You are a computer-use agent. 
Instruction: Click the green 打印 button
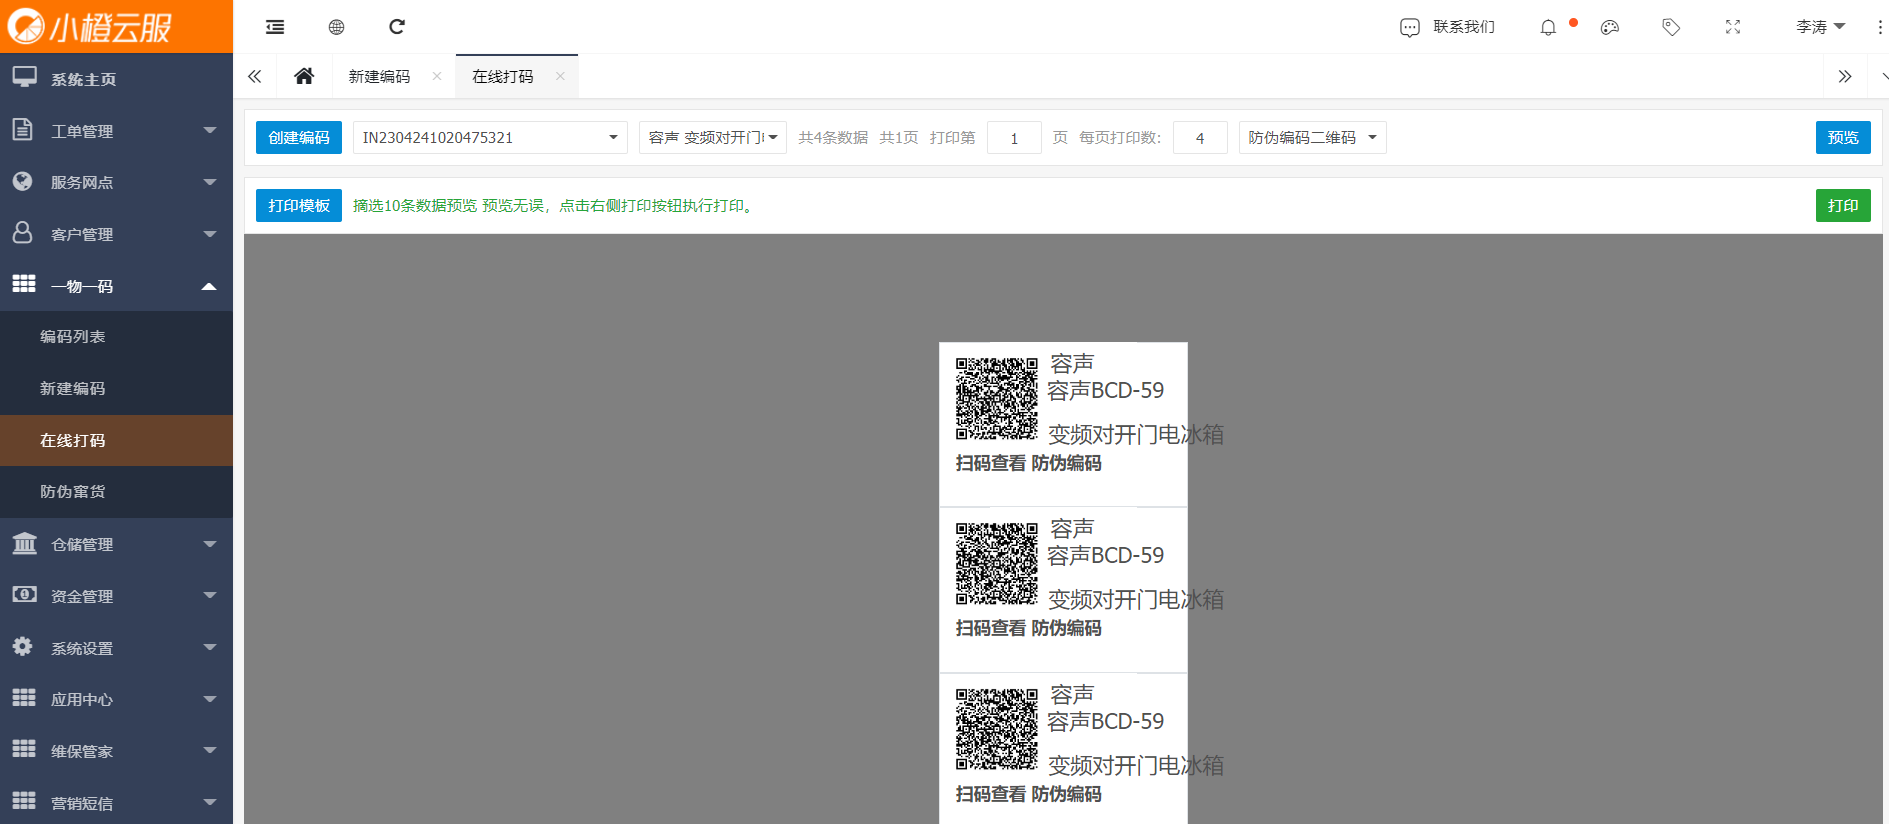[x=1843, y=205]
